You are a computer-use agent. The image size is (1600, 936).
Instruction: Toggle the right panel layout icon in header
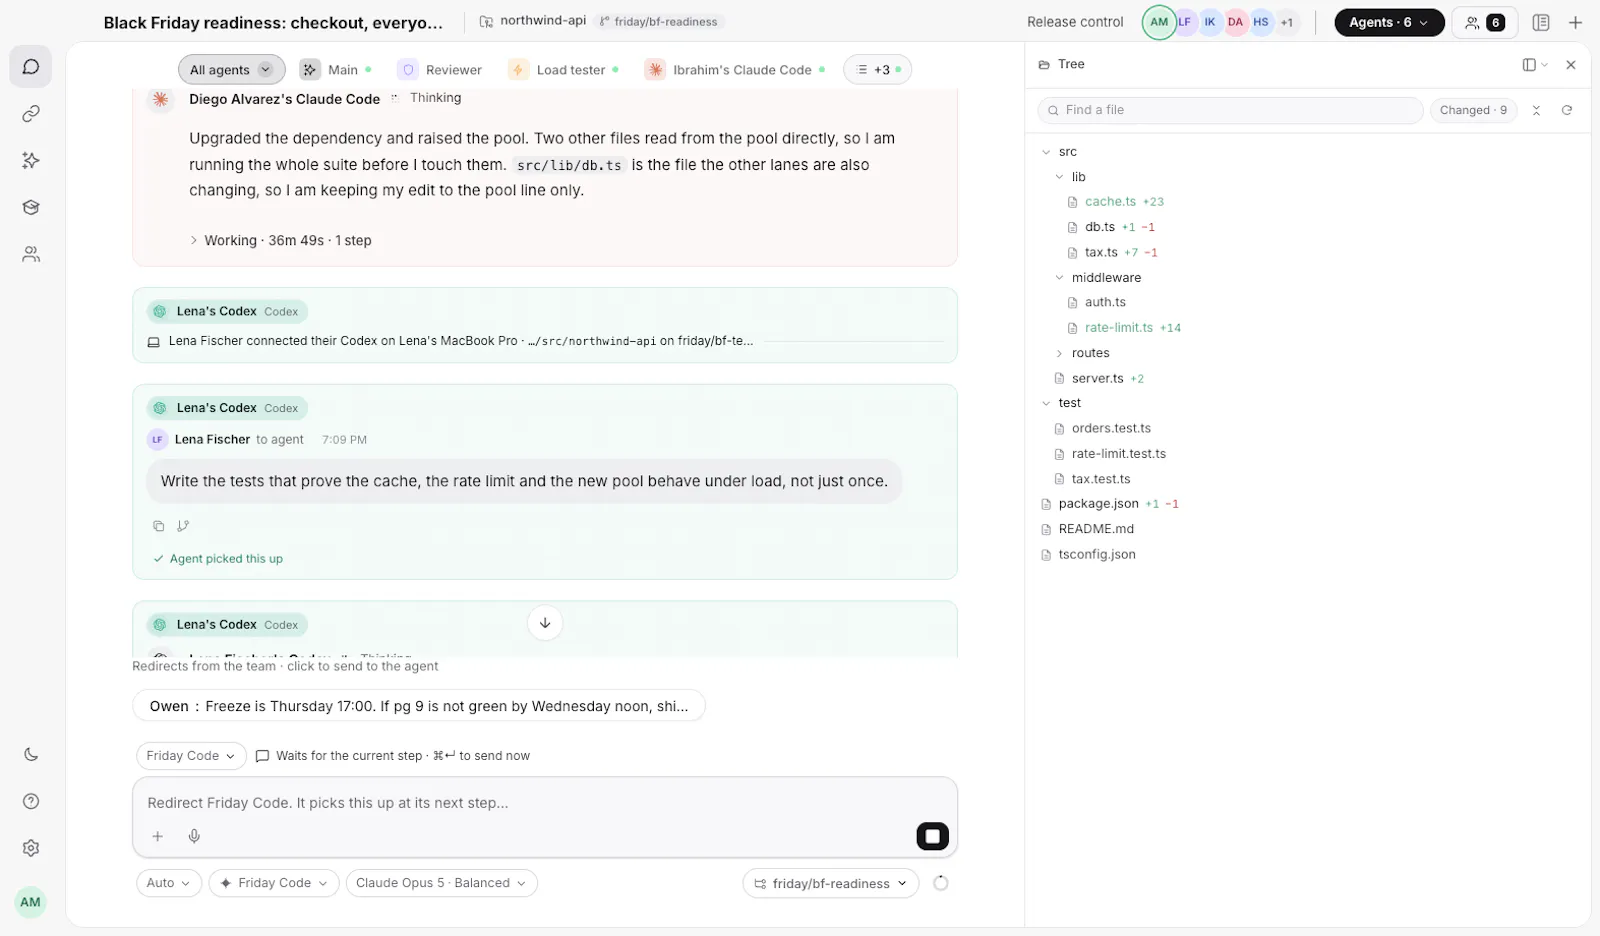pyautogui.click(x=1541, y=22)
